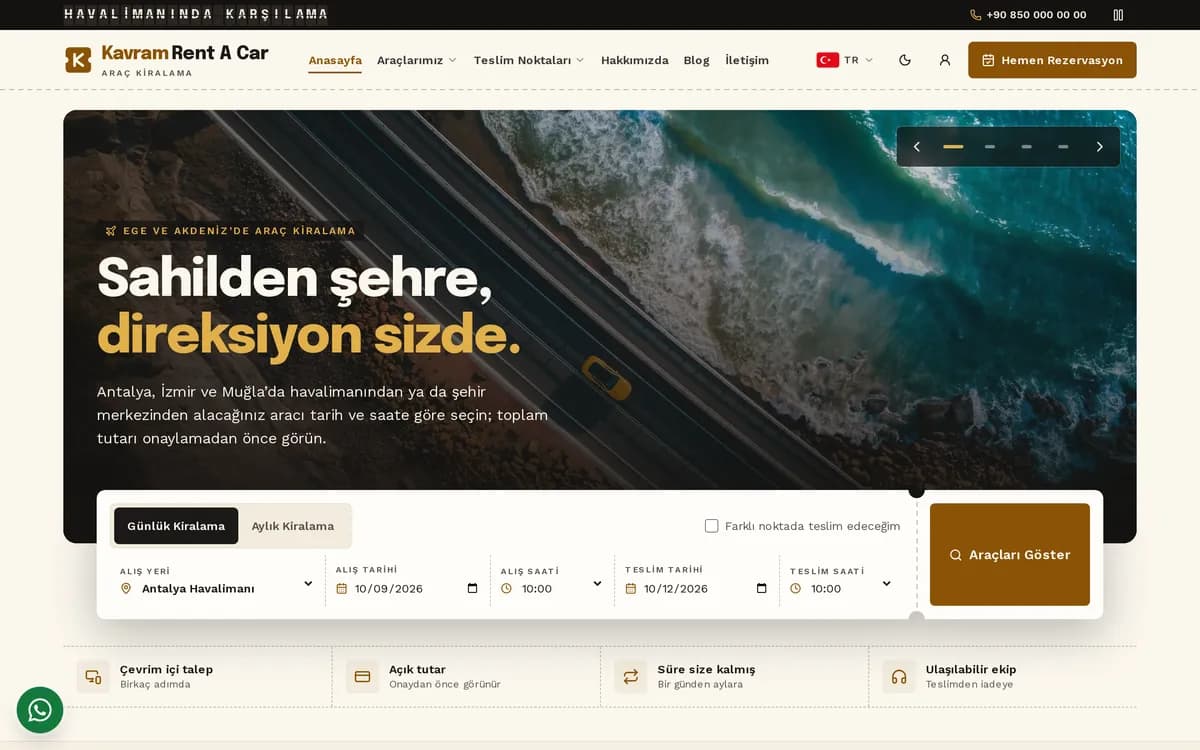Click the Teslim Tarihi date field
The height and width of the screenshot is (750, 1200).
(697, 588)
